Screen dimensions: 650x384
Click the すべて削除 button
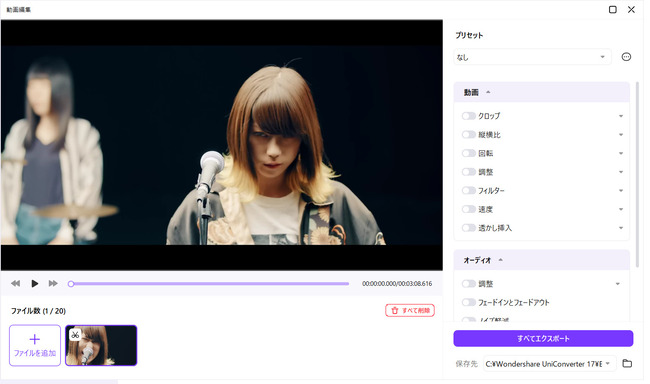point(410,311)
